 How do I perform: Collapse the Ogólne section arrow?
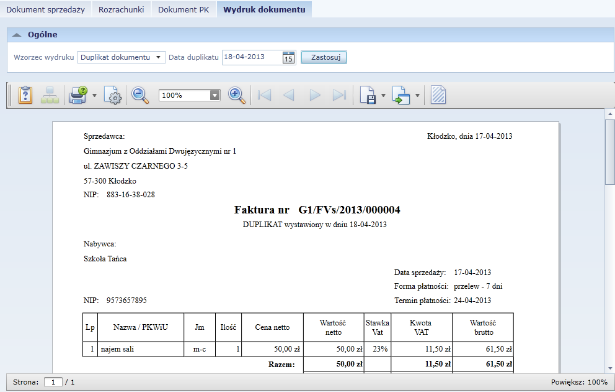16,35
